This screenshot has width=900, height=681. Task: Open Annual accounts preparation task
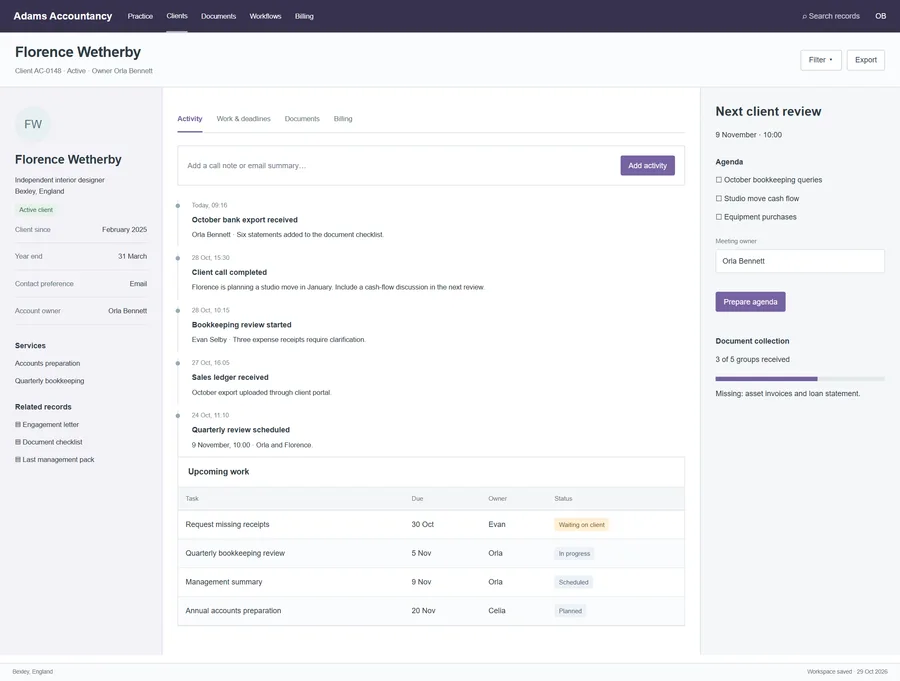(233, 610)
